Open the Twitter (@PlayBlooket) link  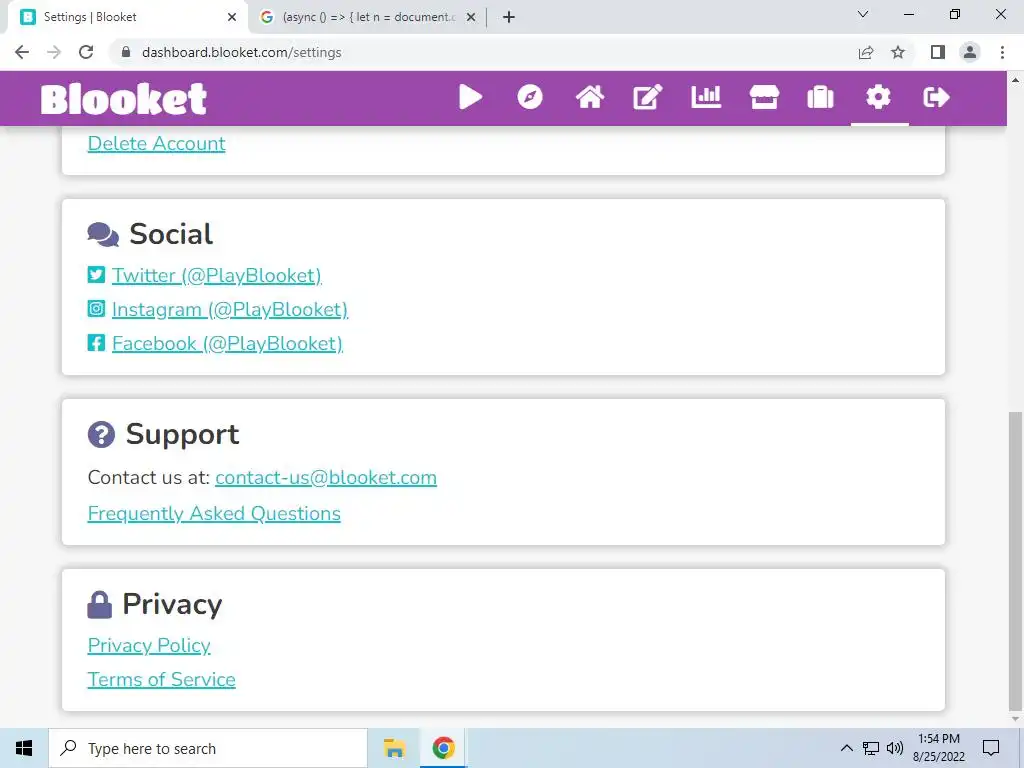(217, 276)
